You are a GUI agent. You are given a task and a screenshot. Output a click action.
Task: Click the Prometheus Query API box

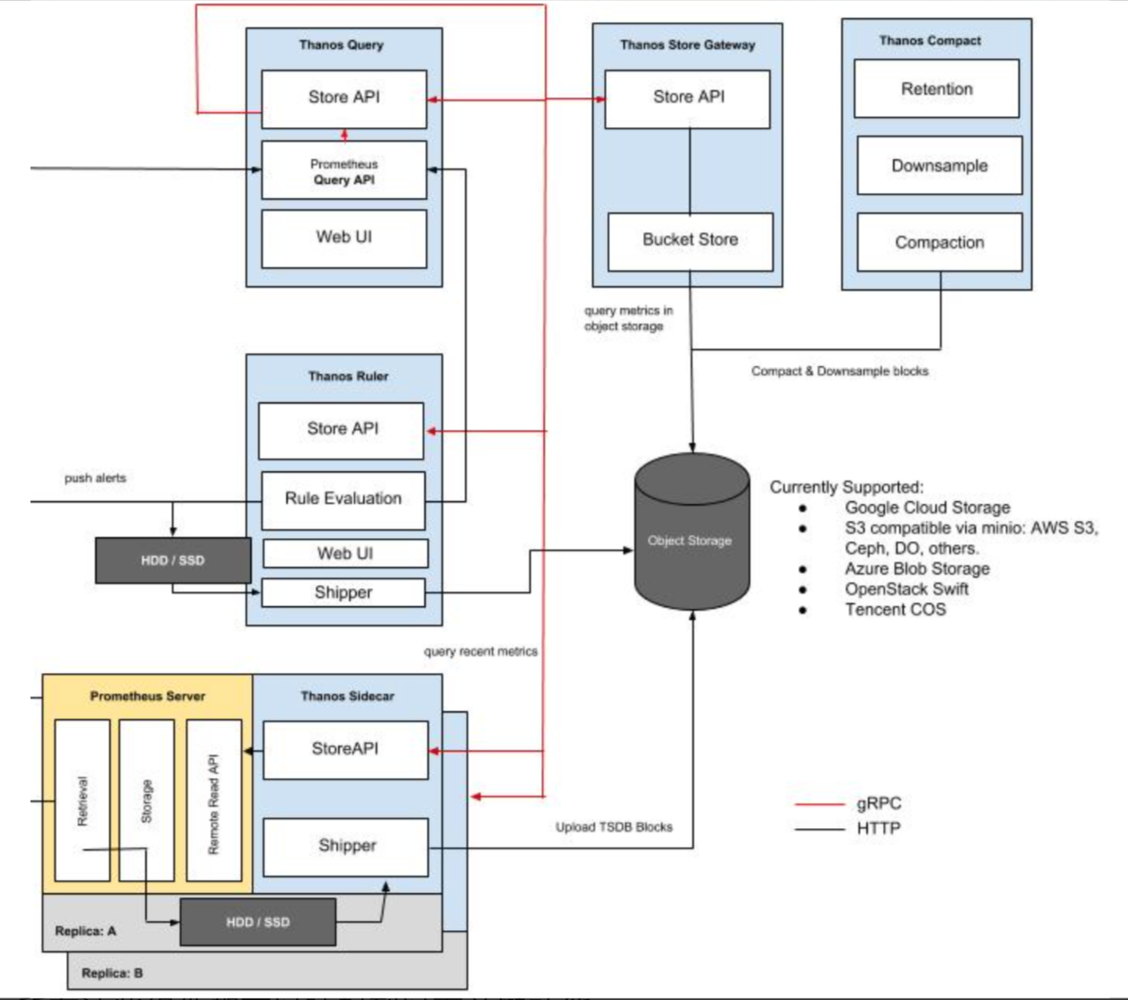click(x=343, y=170)
